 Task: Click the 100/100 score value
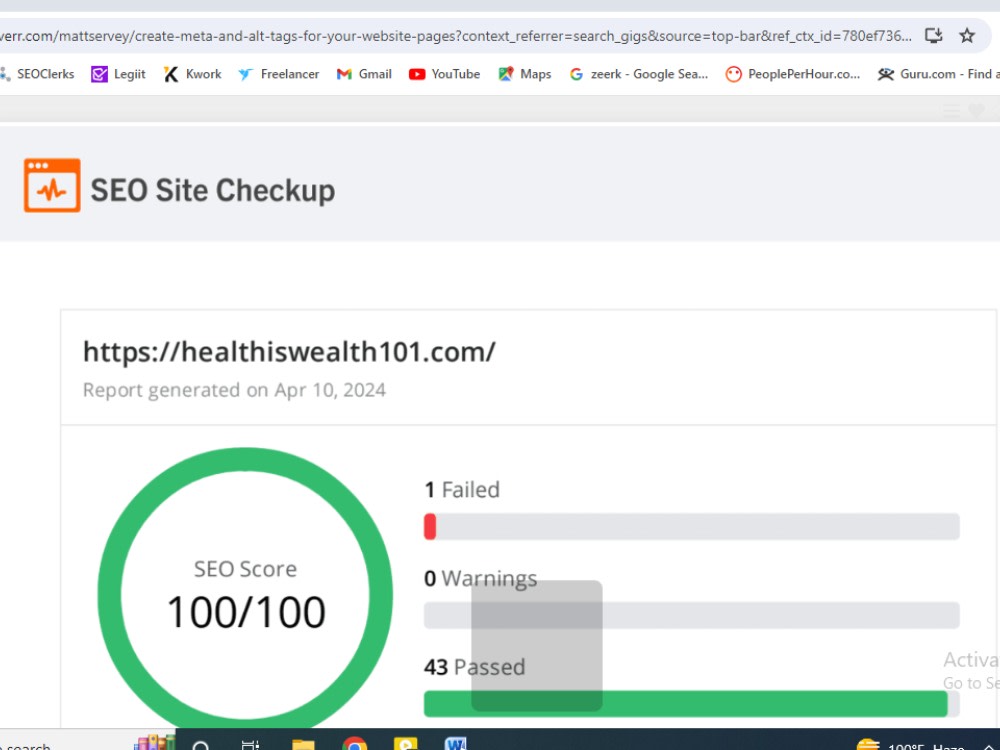pyautogui.click(x=246, y=612)
